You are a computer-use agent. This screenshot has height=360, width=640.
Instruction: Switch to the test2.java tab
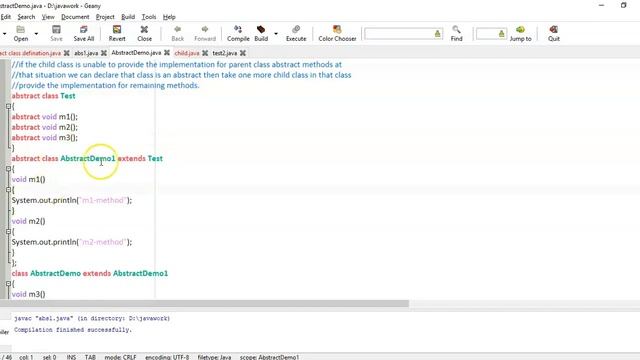pos(225,53)
